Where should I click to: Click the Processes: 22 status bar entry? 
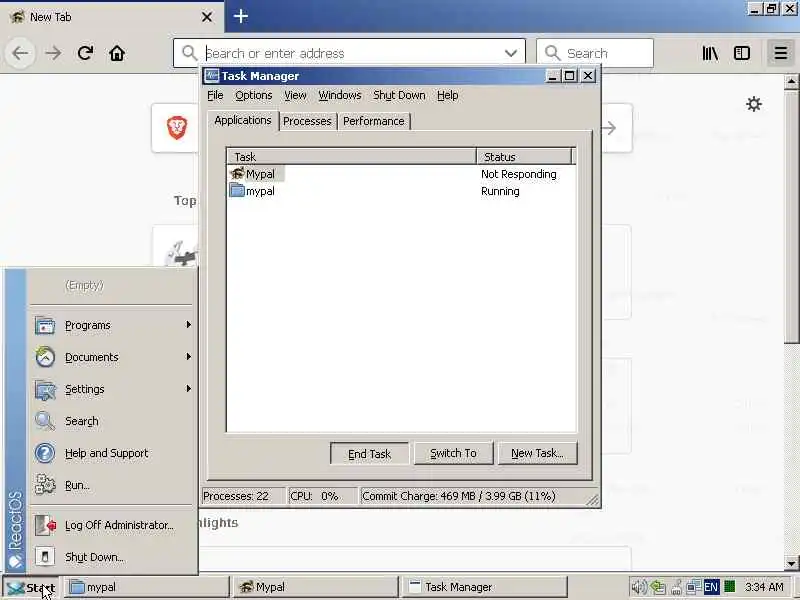coord(243,496)
